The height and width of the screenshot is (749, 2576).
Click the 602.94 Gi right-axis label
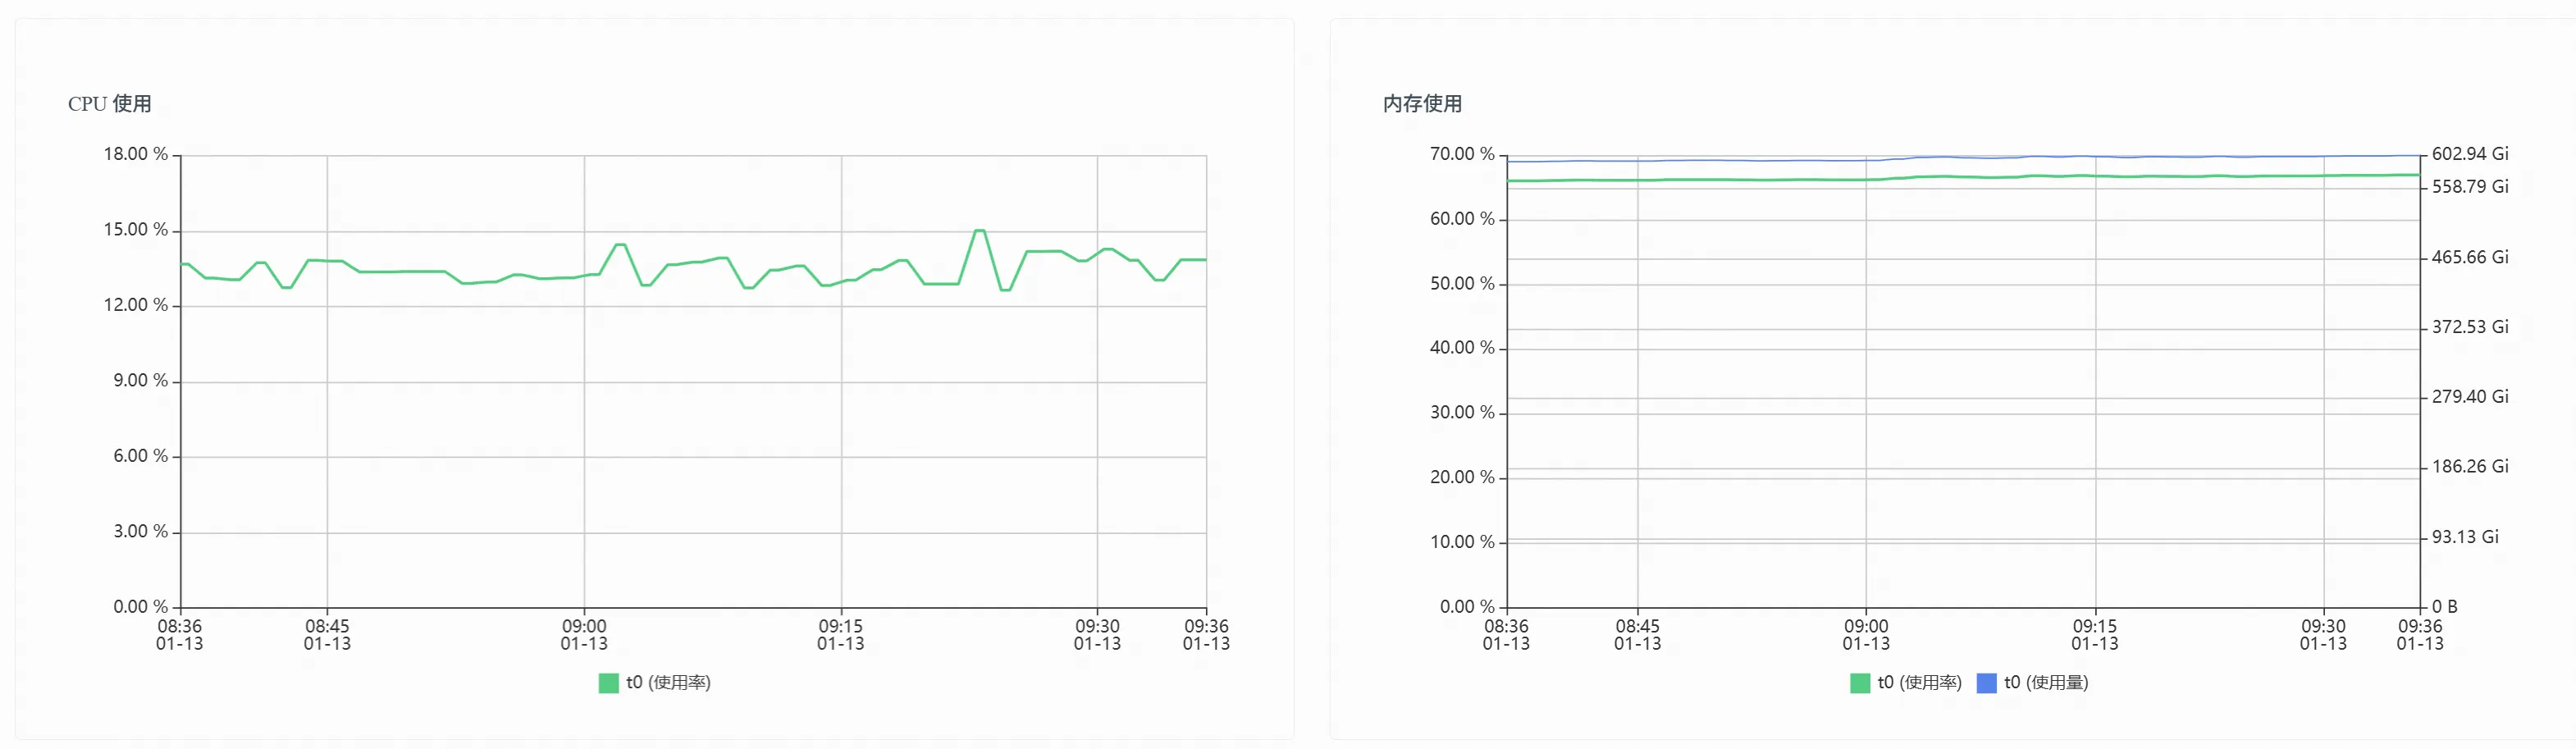(x=2470, y=154)
